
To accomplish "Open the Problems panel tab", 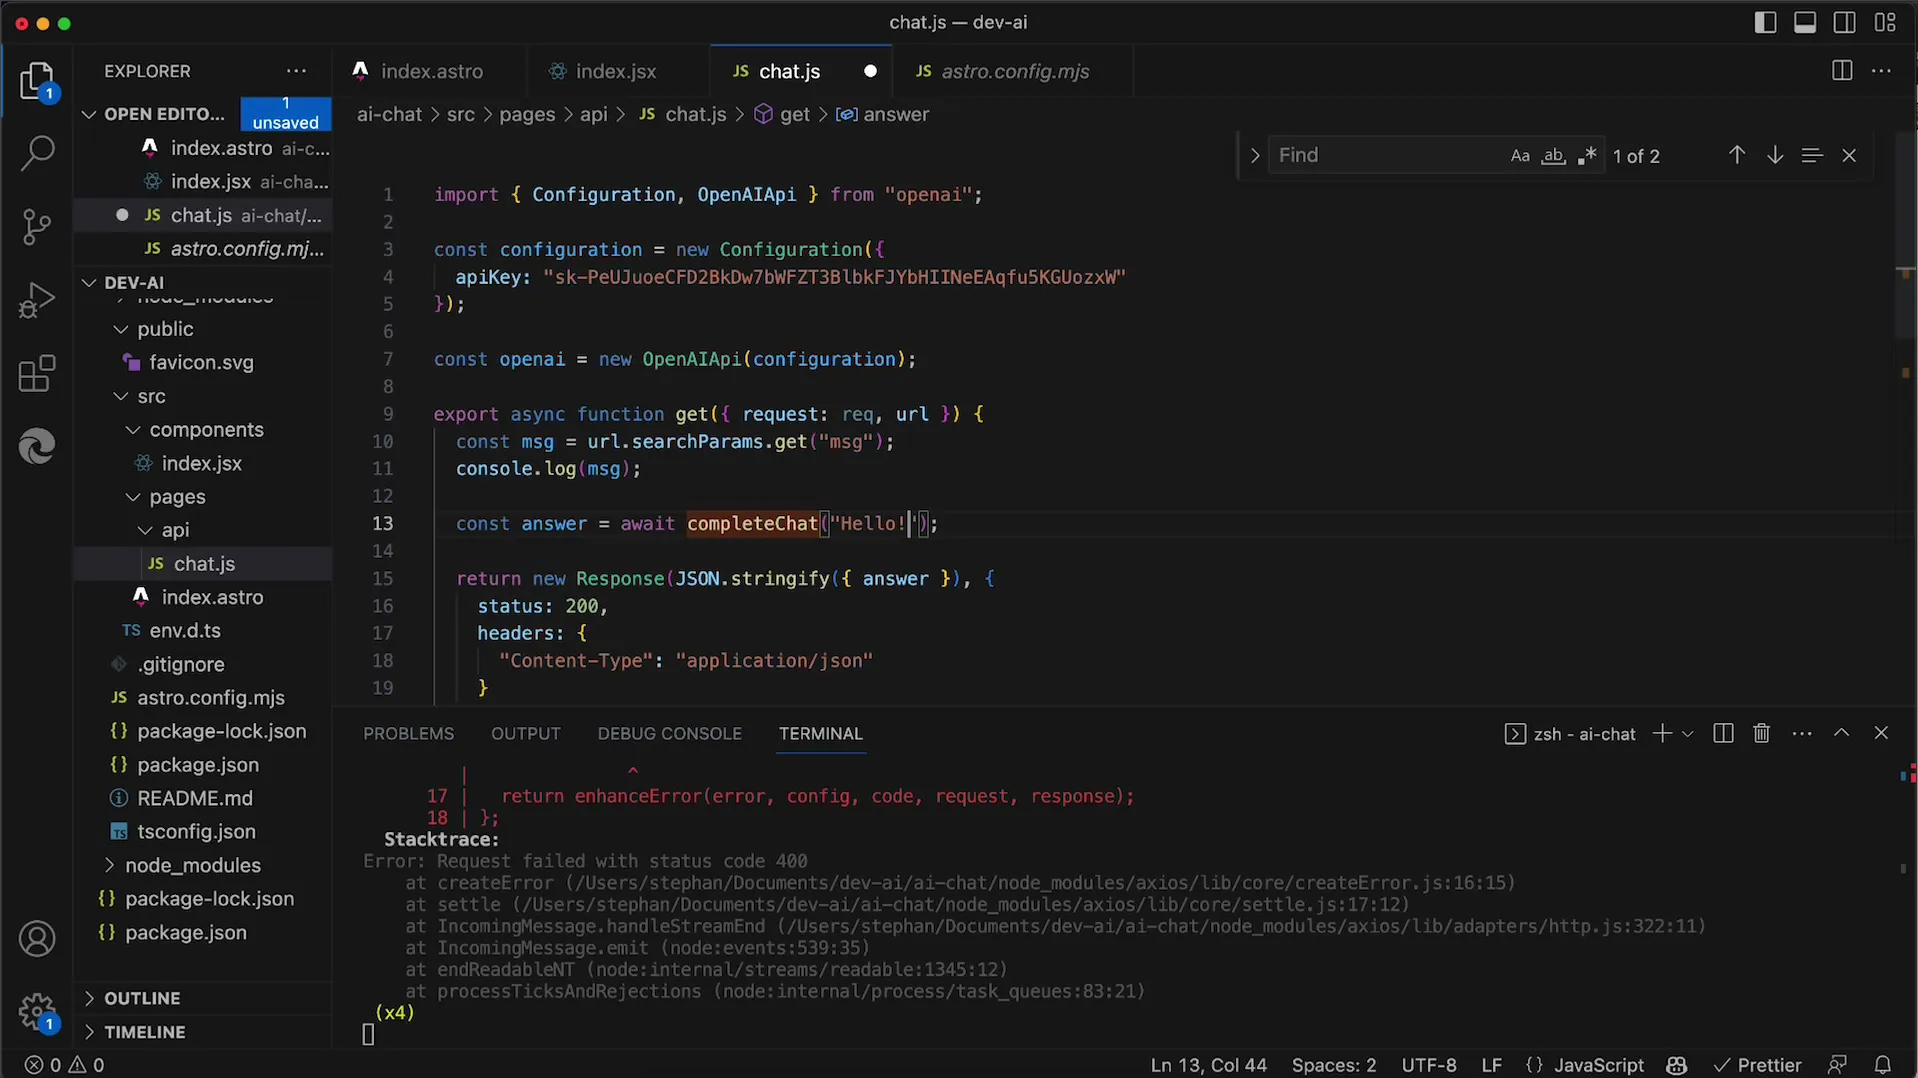I will [x=408, y=734].
